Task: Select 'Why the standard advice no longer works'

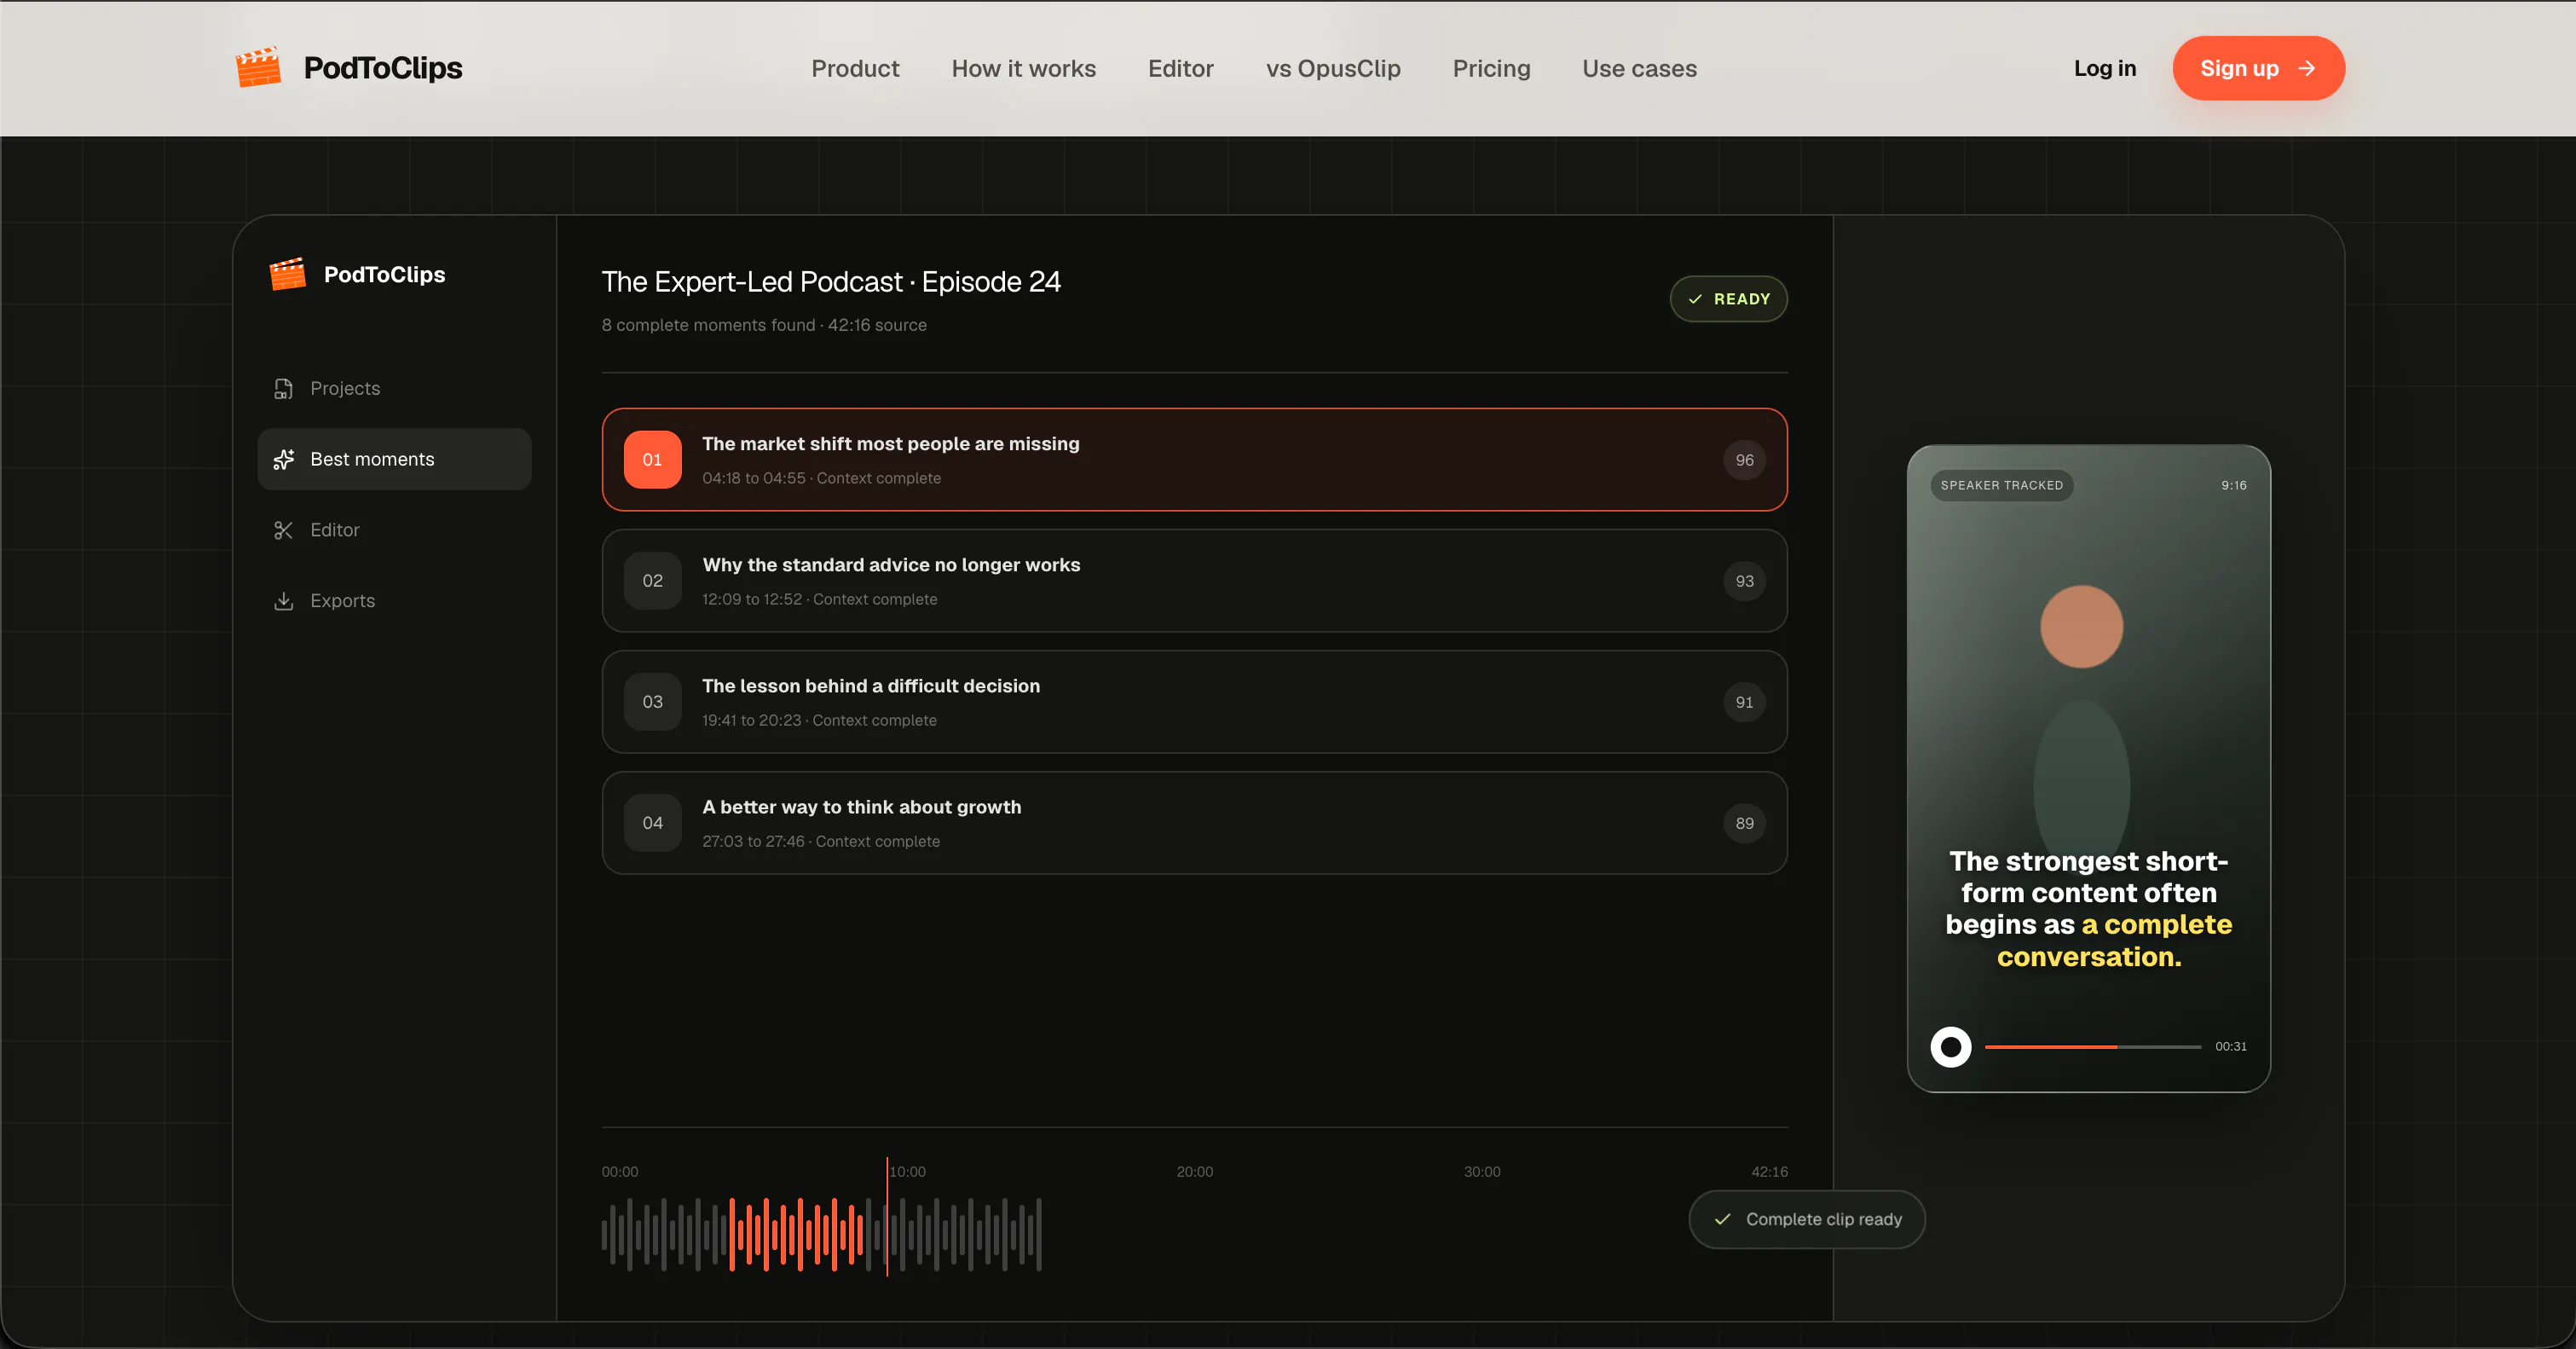Action: pos(1194,580)
